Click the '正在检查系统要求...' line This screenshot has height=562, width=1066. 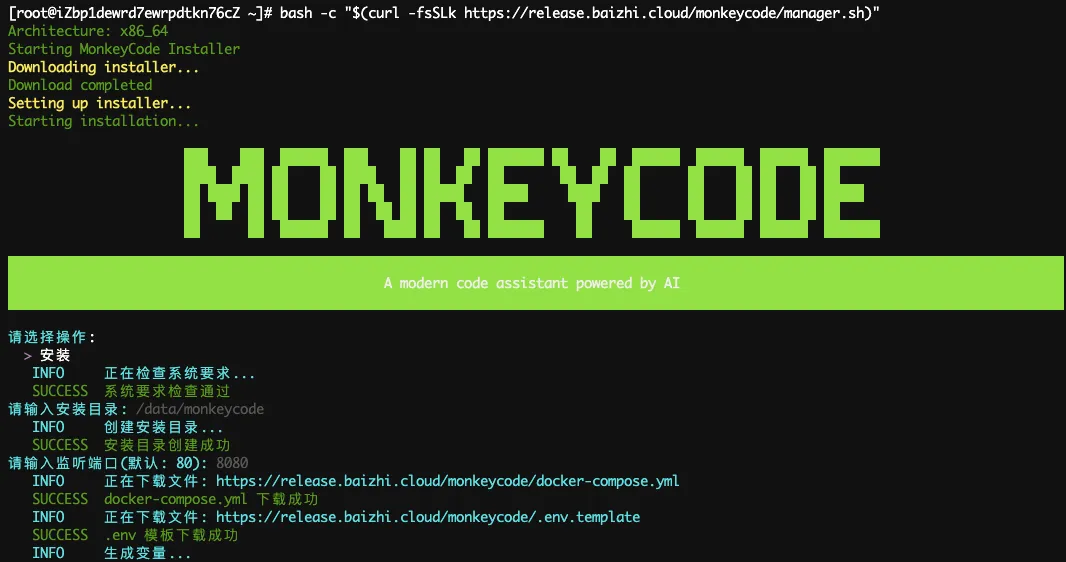(179, 373)
